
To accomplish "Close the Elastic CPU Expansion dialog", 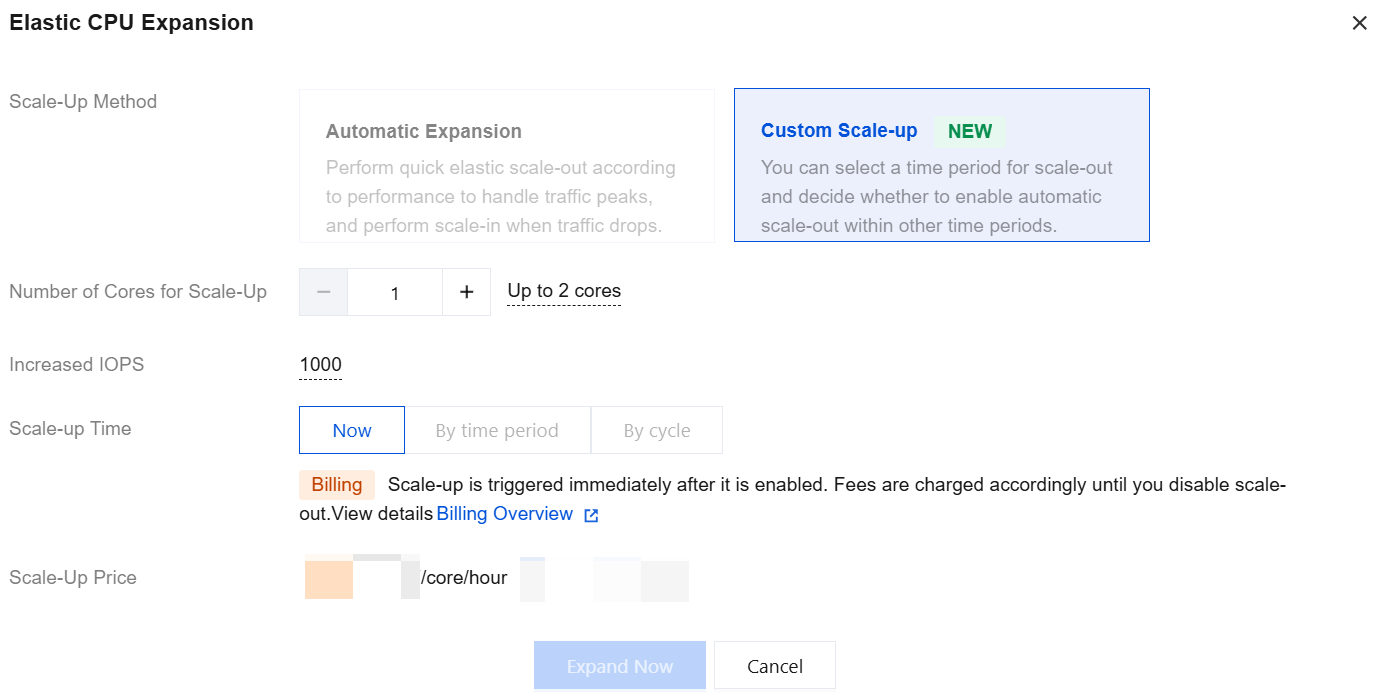I will pyautogui.click(x=1359, y=23).
